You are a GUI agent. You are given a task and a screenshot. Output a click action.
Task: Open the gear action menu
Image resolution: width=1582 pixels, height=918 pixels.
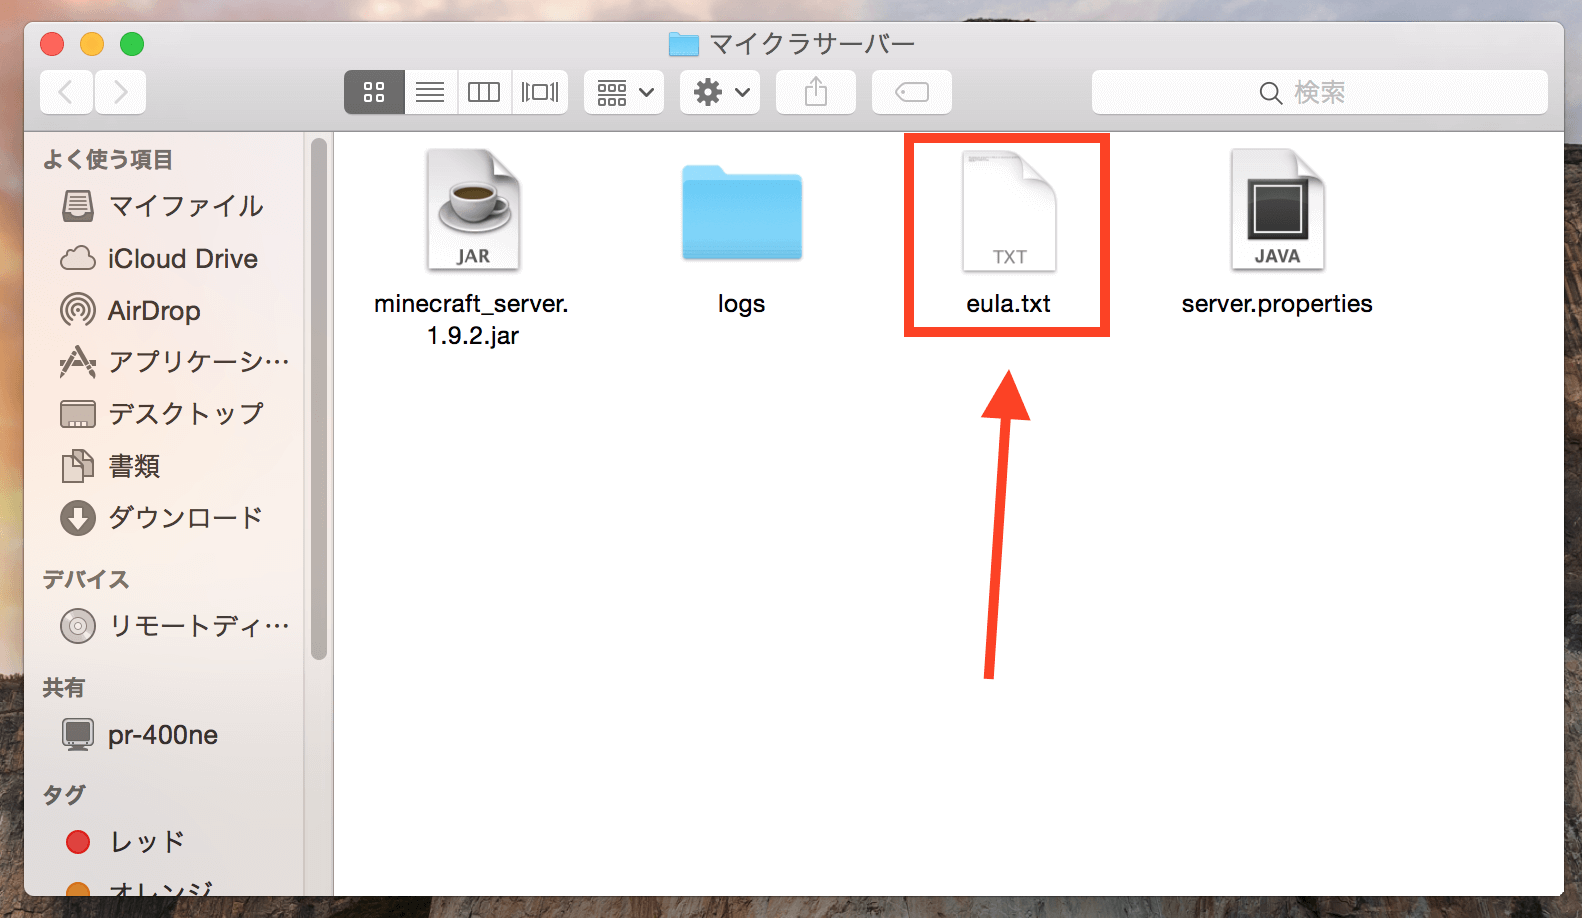(x=720, y=92)
